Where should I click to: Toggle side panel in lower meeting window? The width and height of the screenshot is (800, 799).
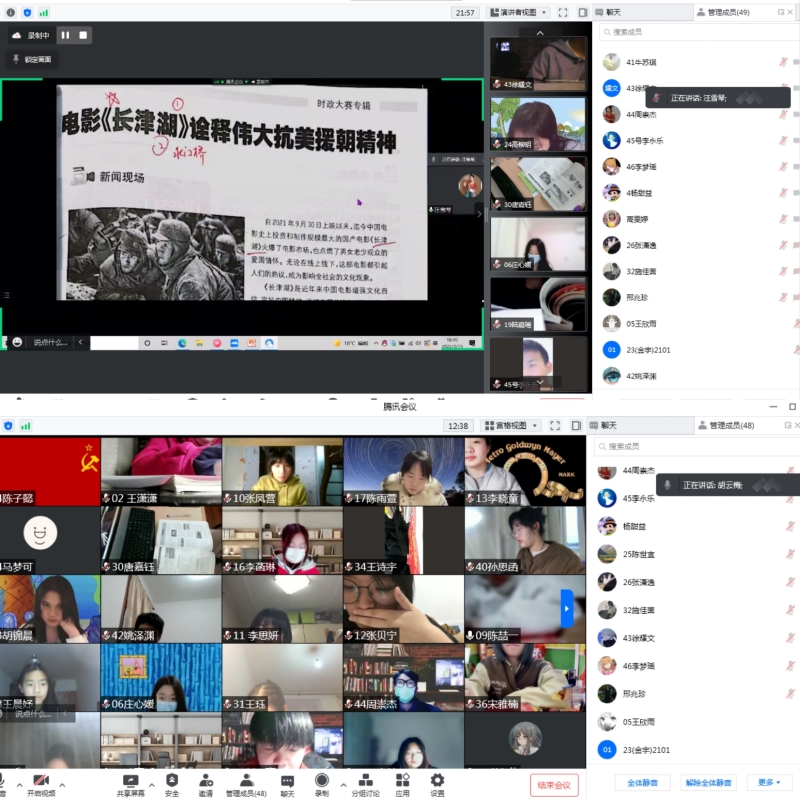click(x=576, y=426)
